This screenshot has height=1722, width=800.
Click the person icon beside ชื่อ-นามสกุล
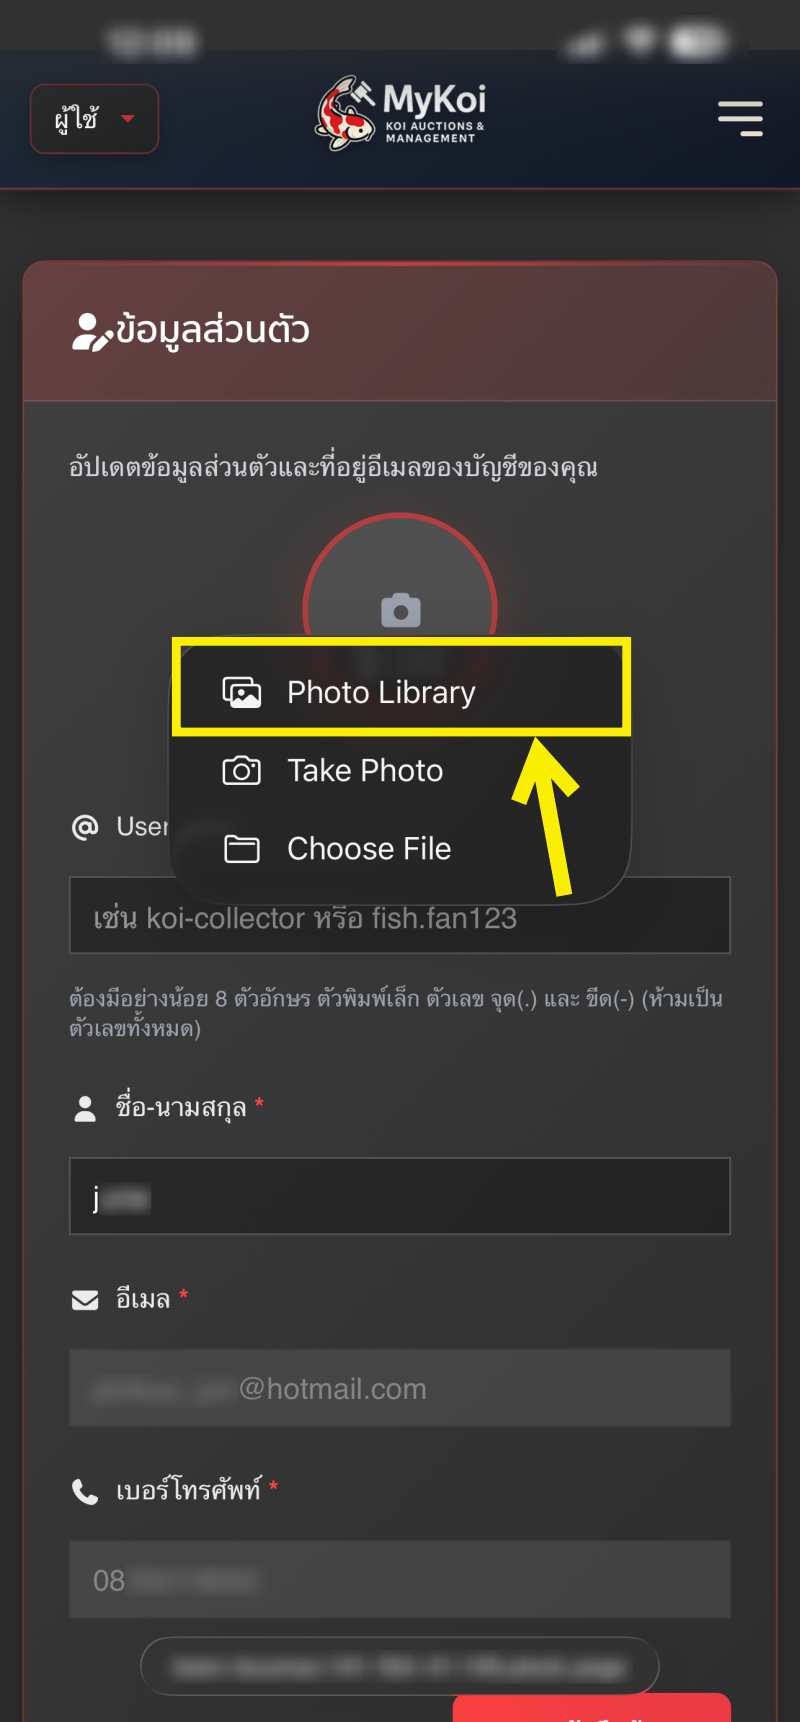[x=85, y=1108]
